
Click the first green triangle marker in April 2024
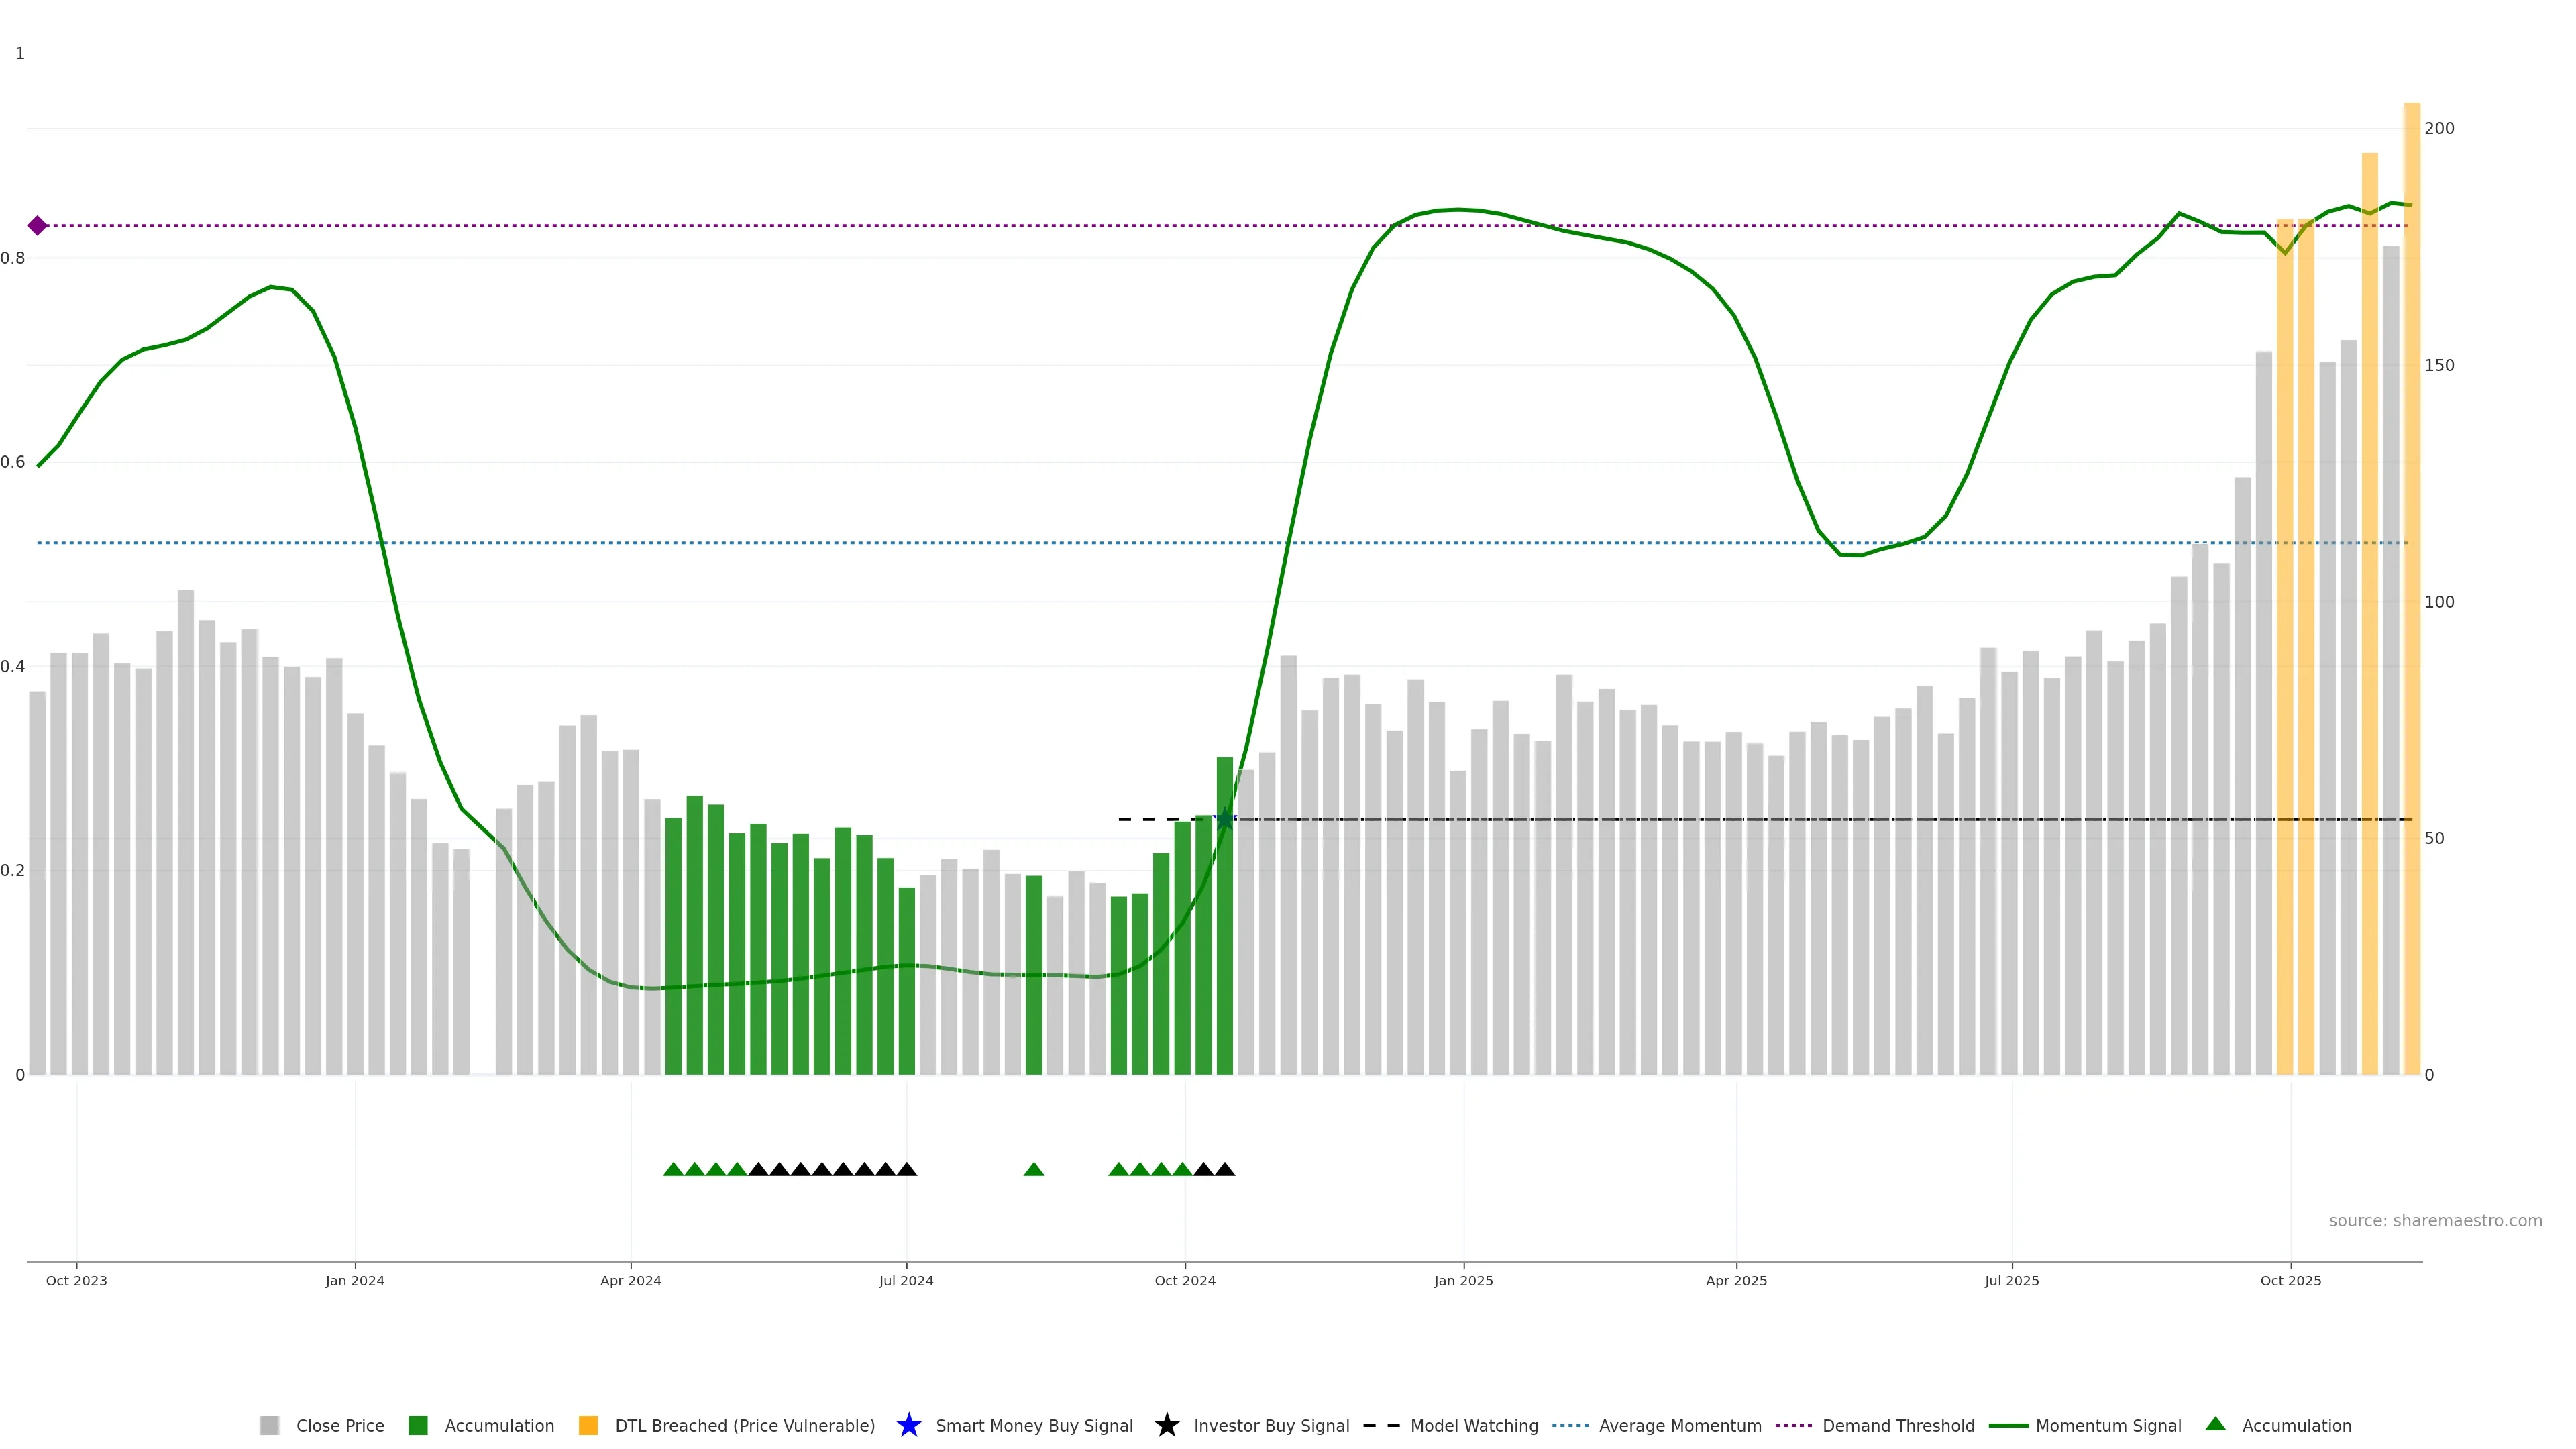[x=673, y=1169]
